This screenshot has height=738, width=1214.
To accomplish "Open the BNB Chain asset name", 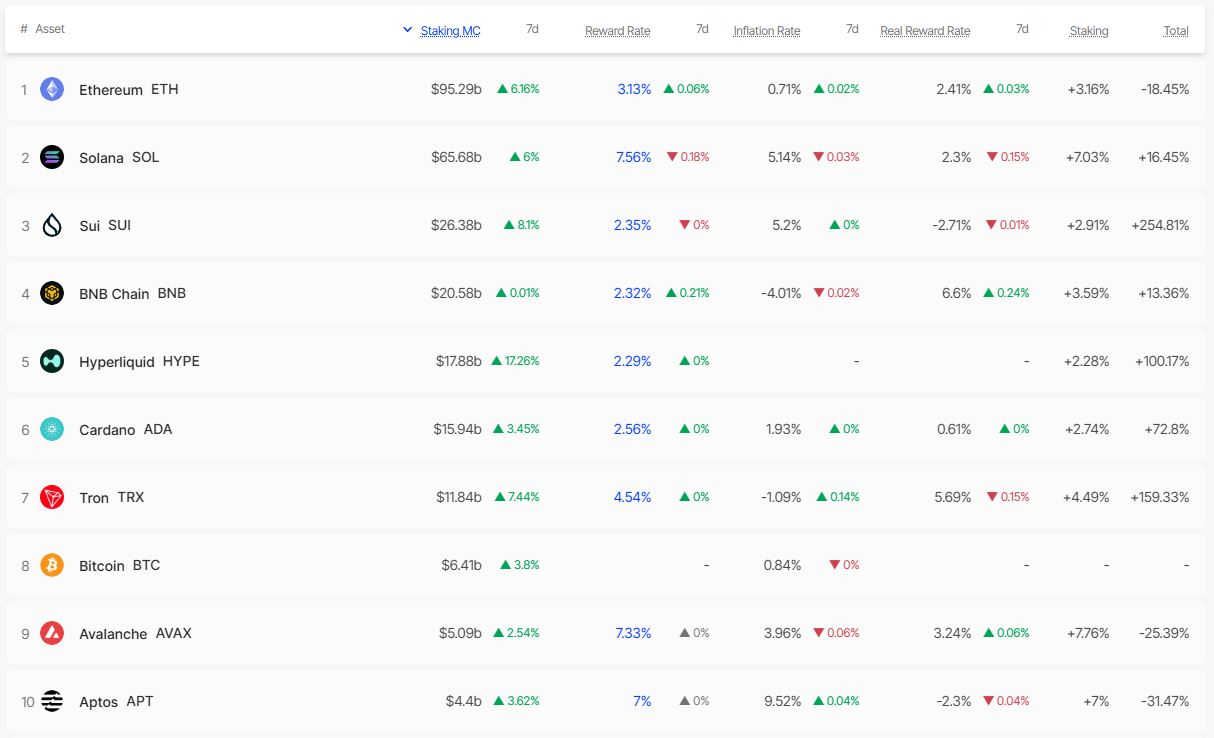I will [x=133, y=293].
